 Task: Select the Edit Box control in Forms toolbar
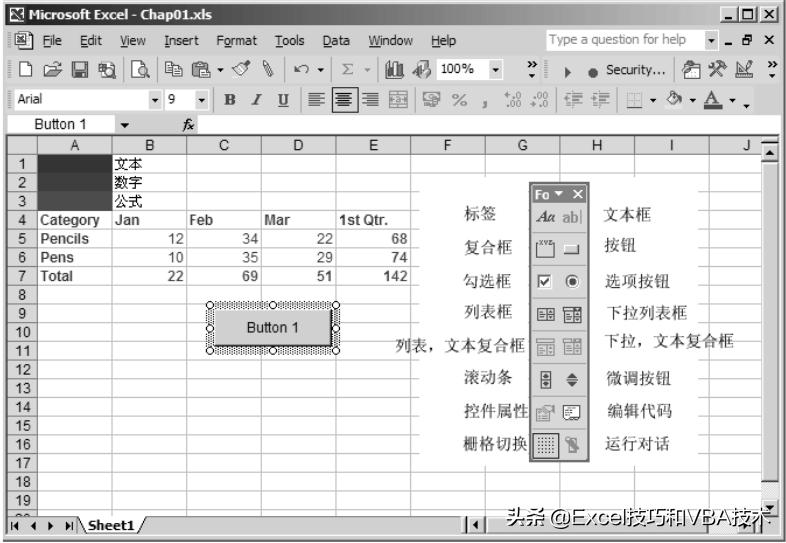tap(572, 217)
